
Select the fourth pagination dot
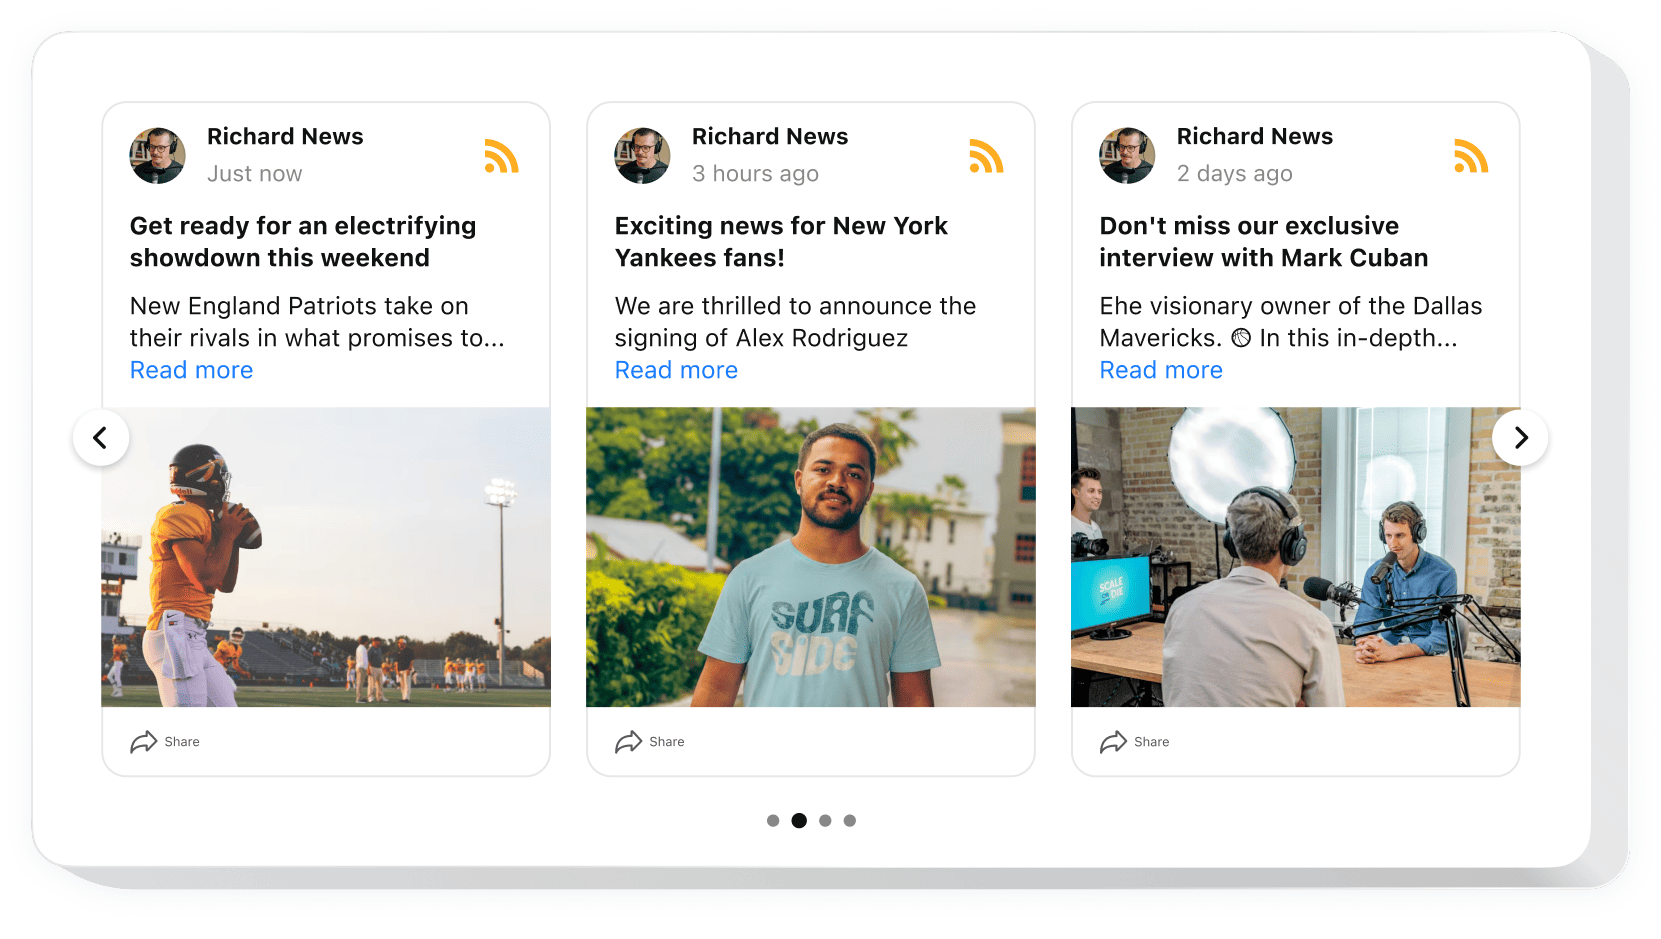pyautogui.click(x=850, y=820)
